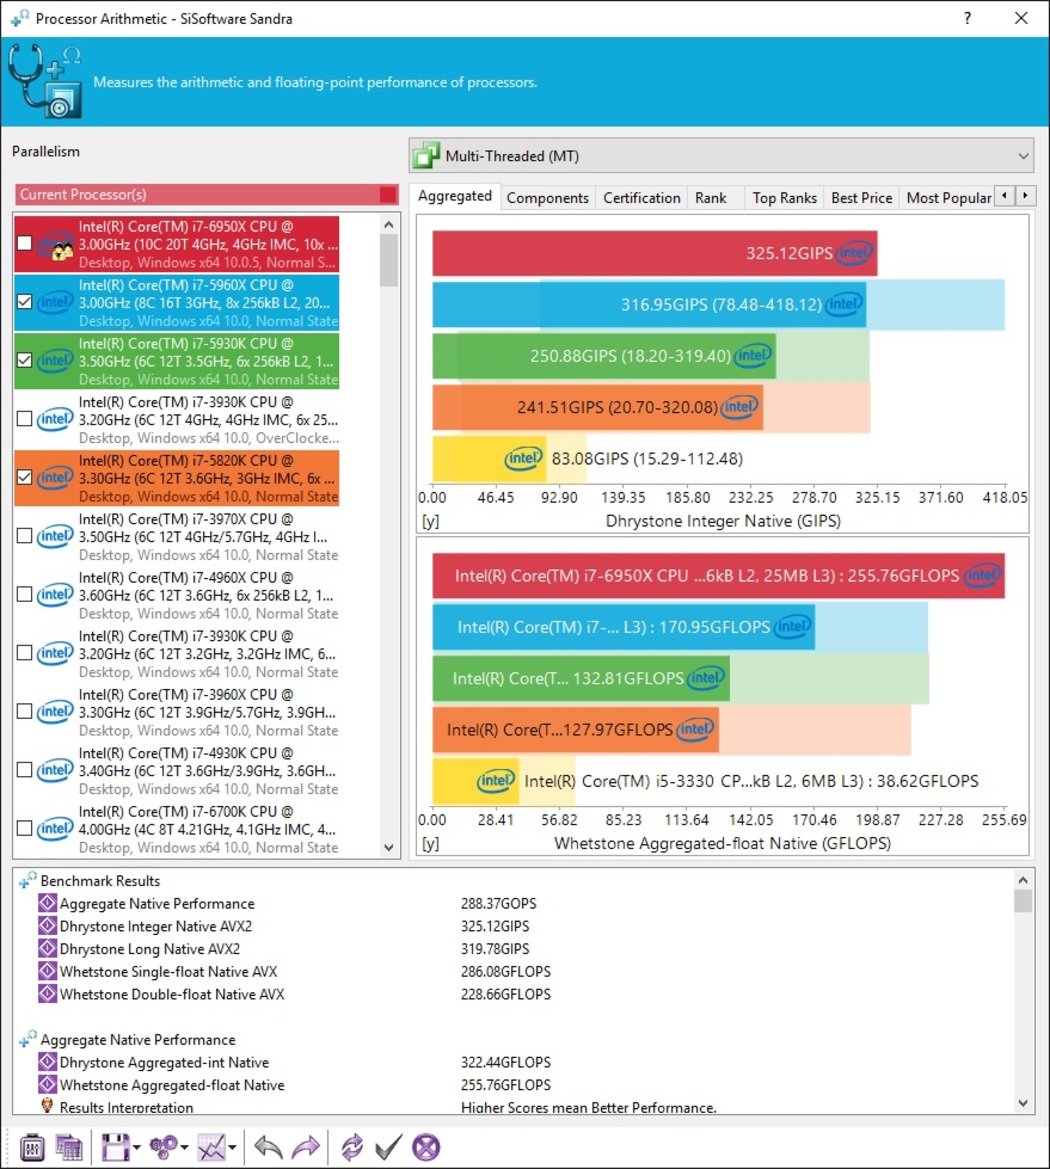Confirm with the checkmark icon
1050x1169 pixels.
tap(389, 1147)
